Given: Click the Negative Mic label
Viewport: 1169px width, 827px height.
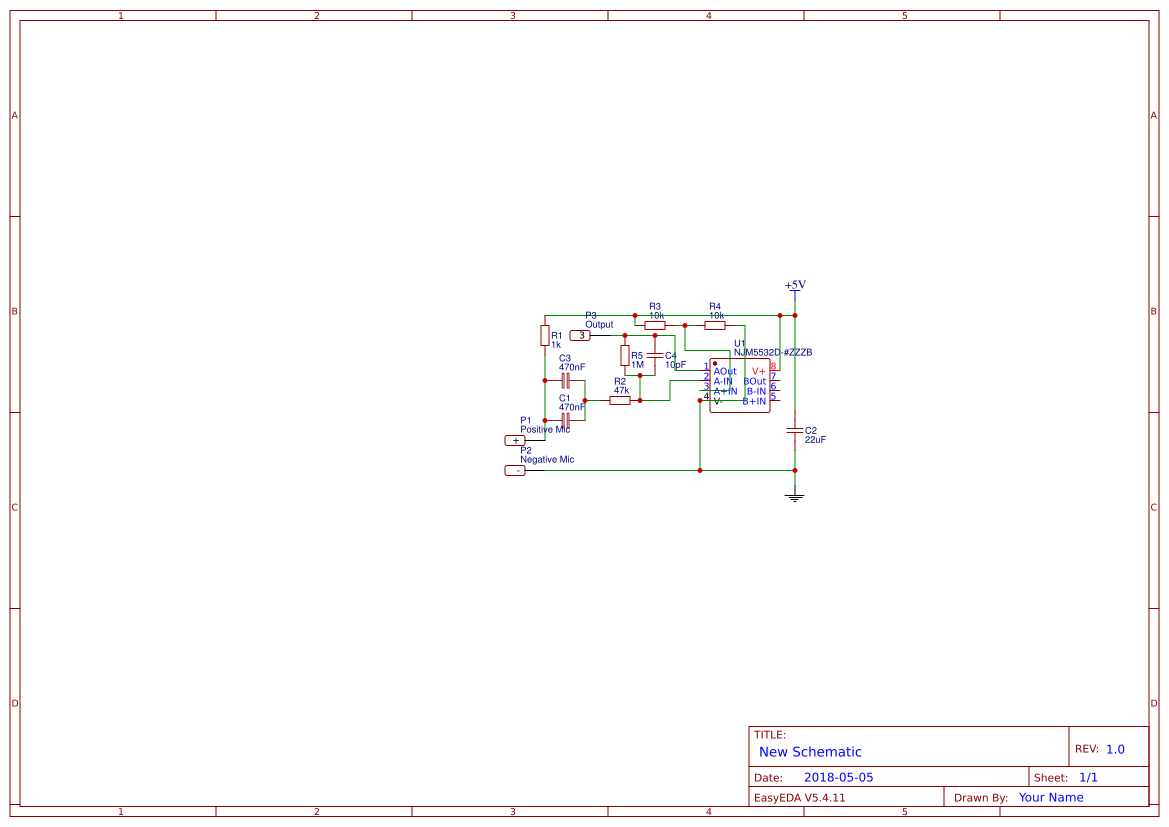Looking at the screenshot, I should 547,459.
